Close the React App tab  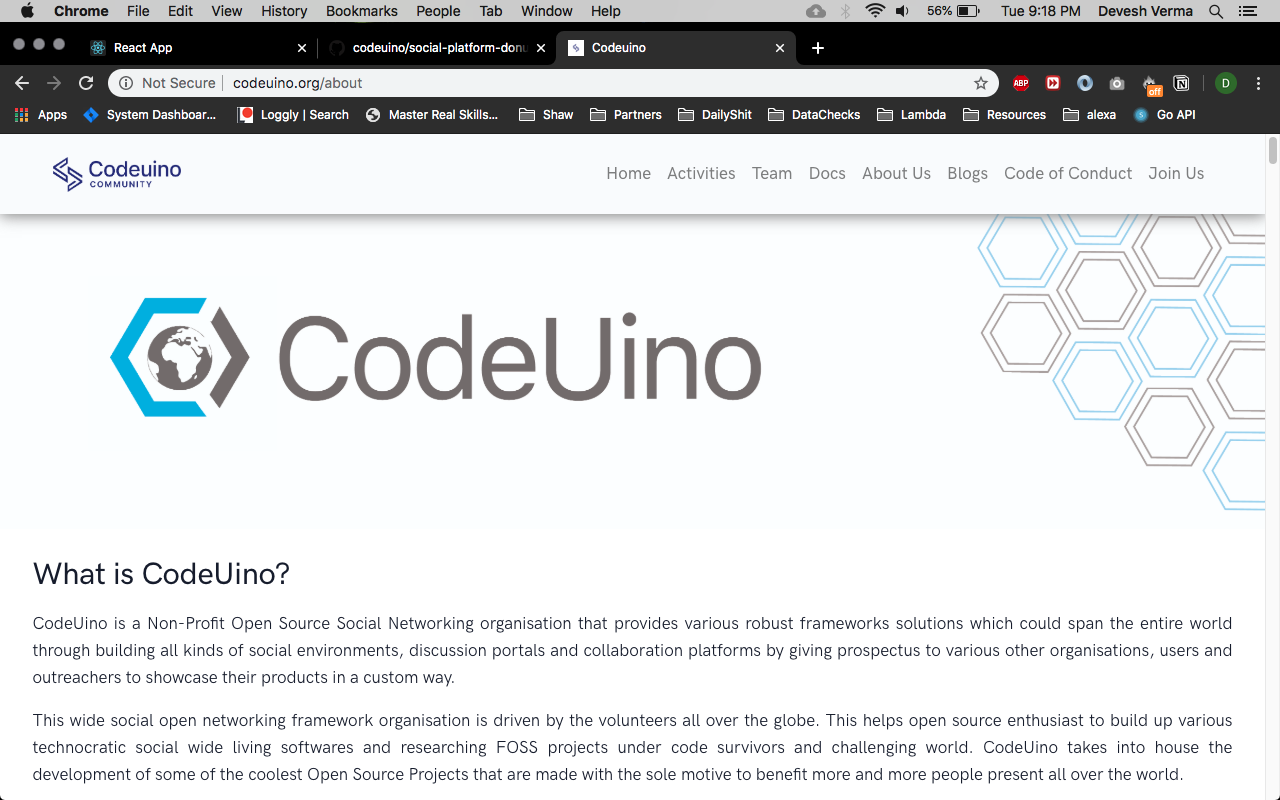coord(302,48)
